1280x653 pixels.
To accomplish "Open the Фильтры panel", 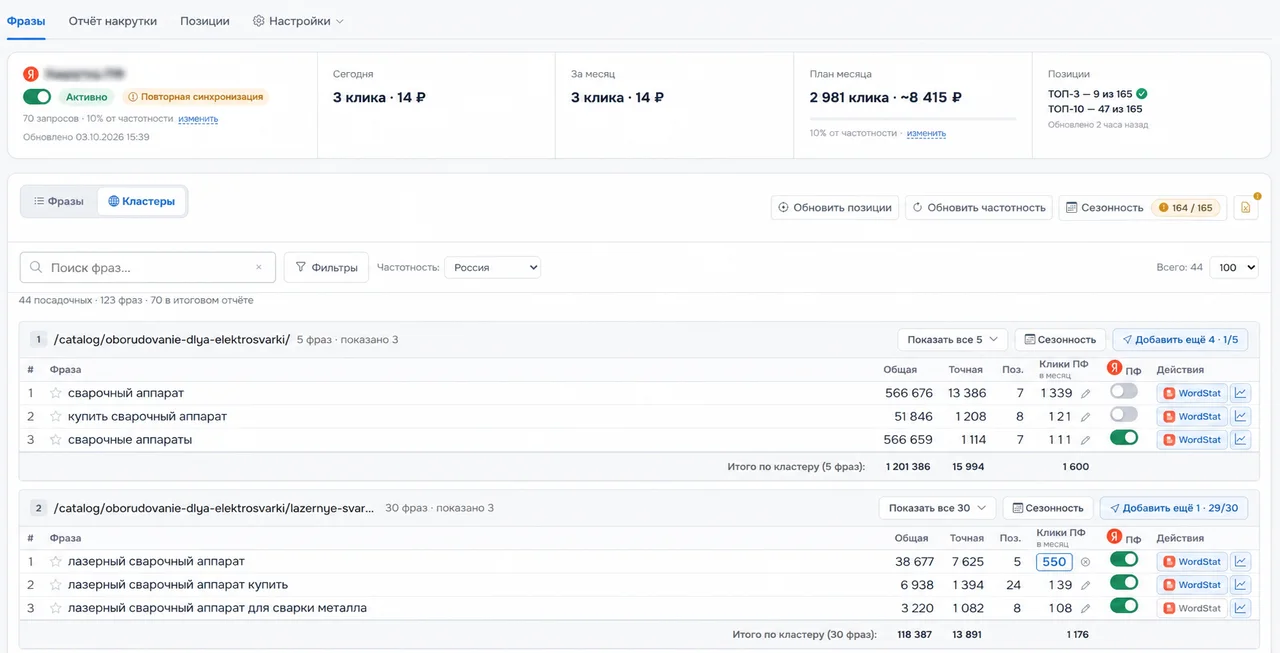I will tap(327, 268).
